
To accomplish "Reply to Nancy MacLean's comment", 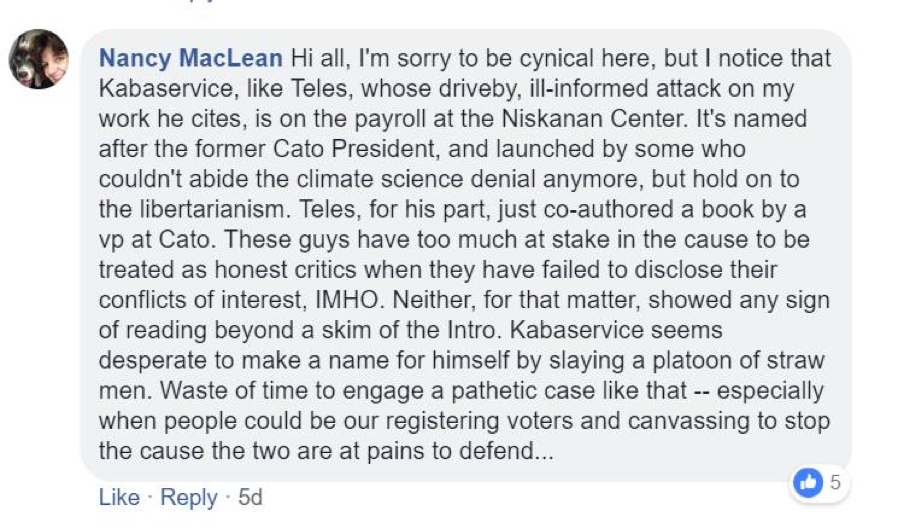I will (x=188, y=497).
